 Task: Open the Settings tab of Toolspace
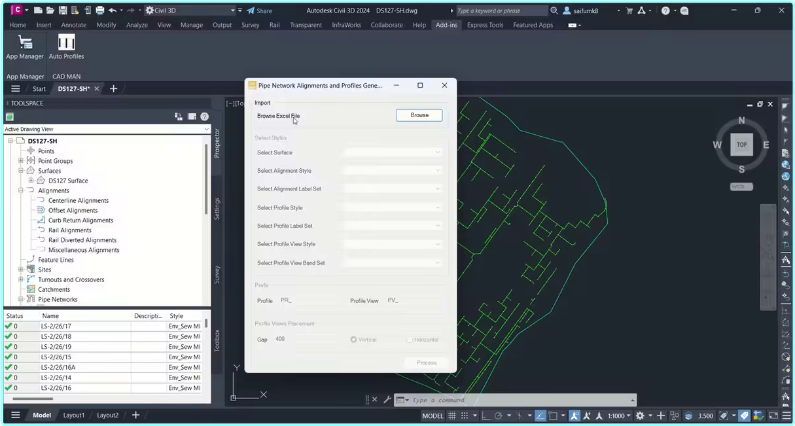(217, 208)
